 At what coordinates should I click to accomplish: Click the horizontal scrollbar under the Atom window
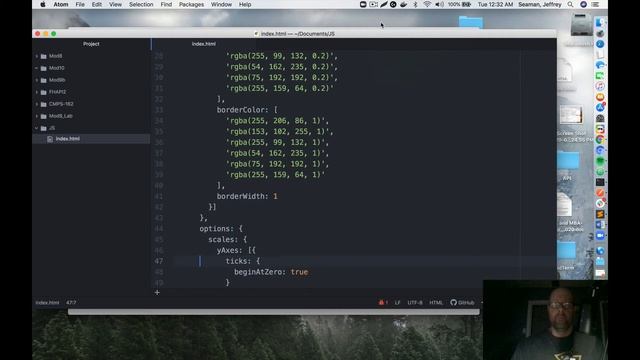coord(273,312)
